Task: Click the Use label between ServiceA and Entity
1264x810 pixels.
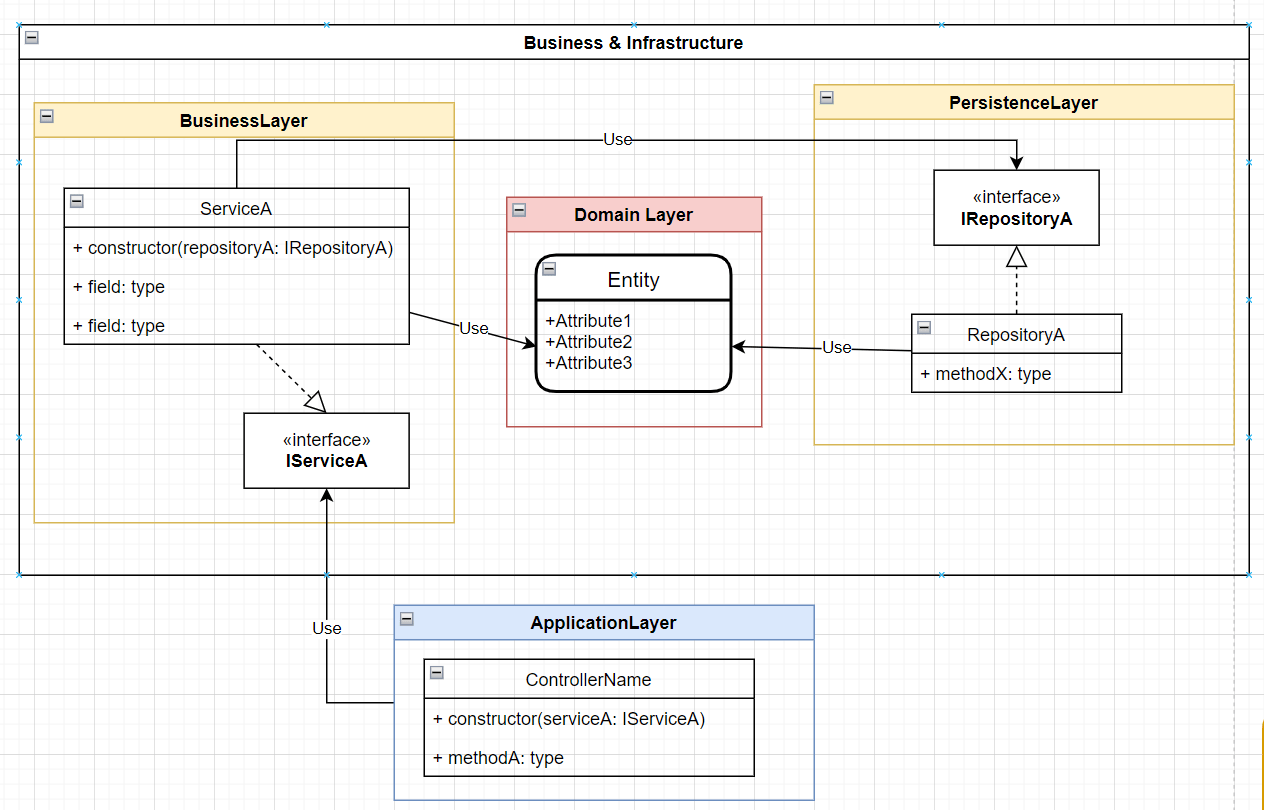Action: pos(473,328)
